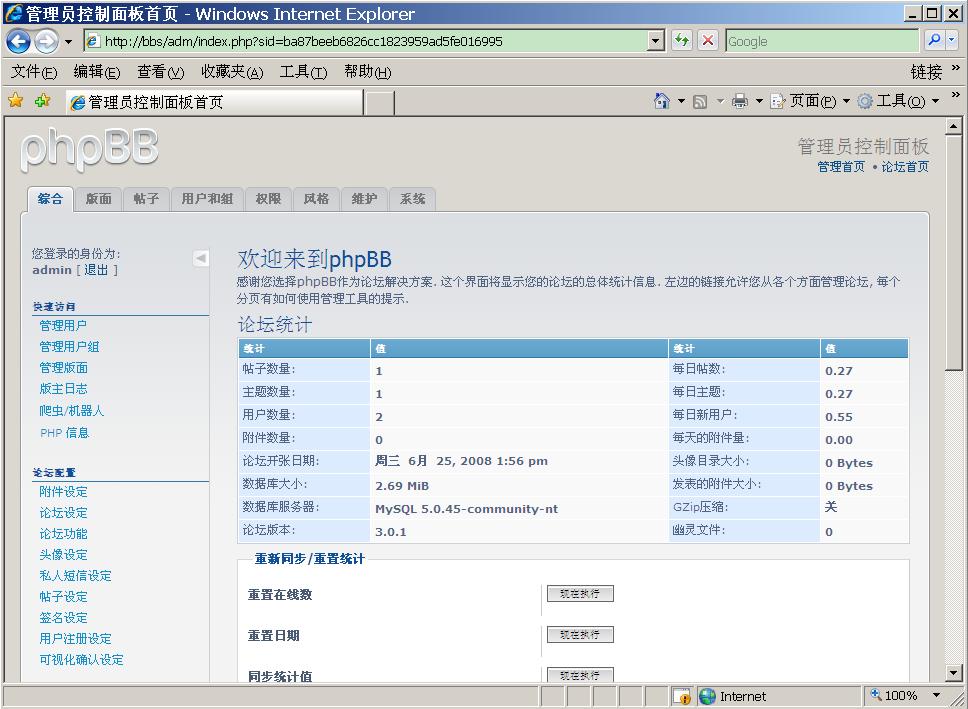Open the 页面(P) toolbar menu
Image resolution: width=968 pixels, height=709 pixels.
pos(811,101)
